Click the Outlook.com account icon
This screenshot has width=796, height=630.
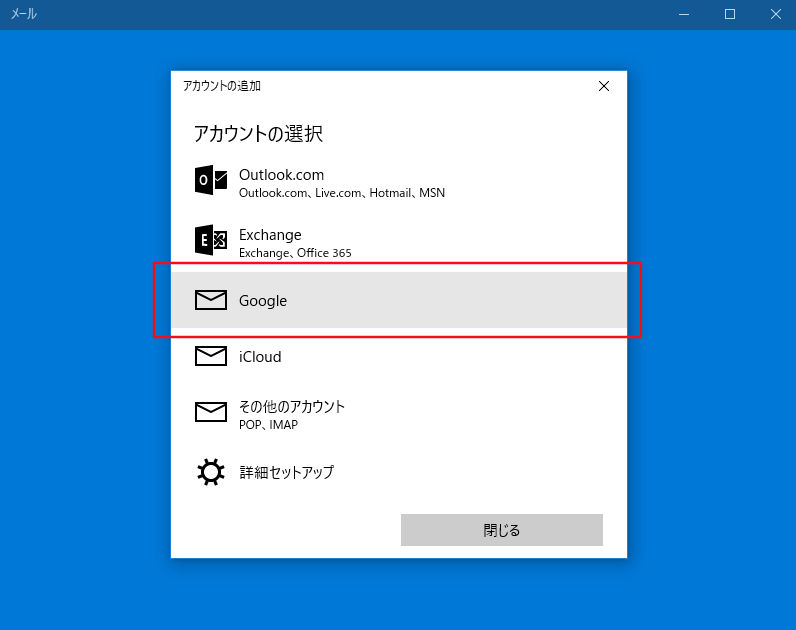coord(211,180)
